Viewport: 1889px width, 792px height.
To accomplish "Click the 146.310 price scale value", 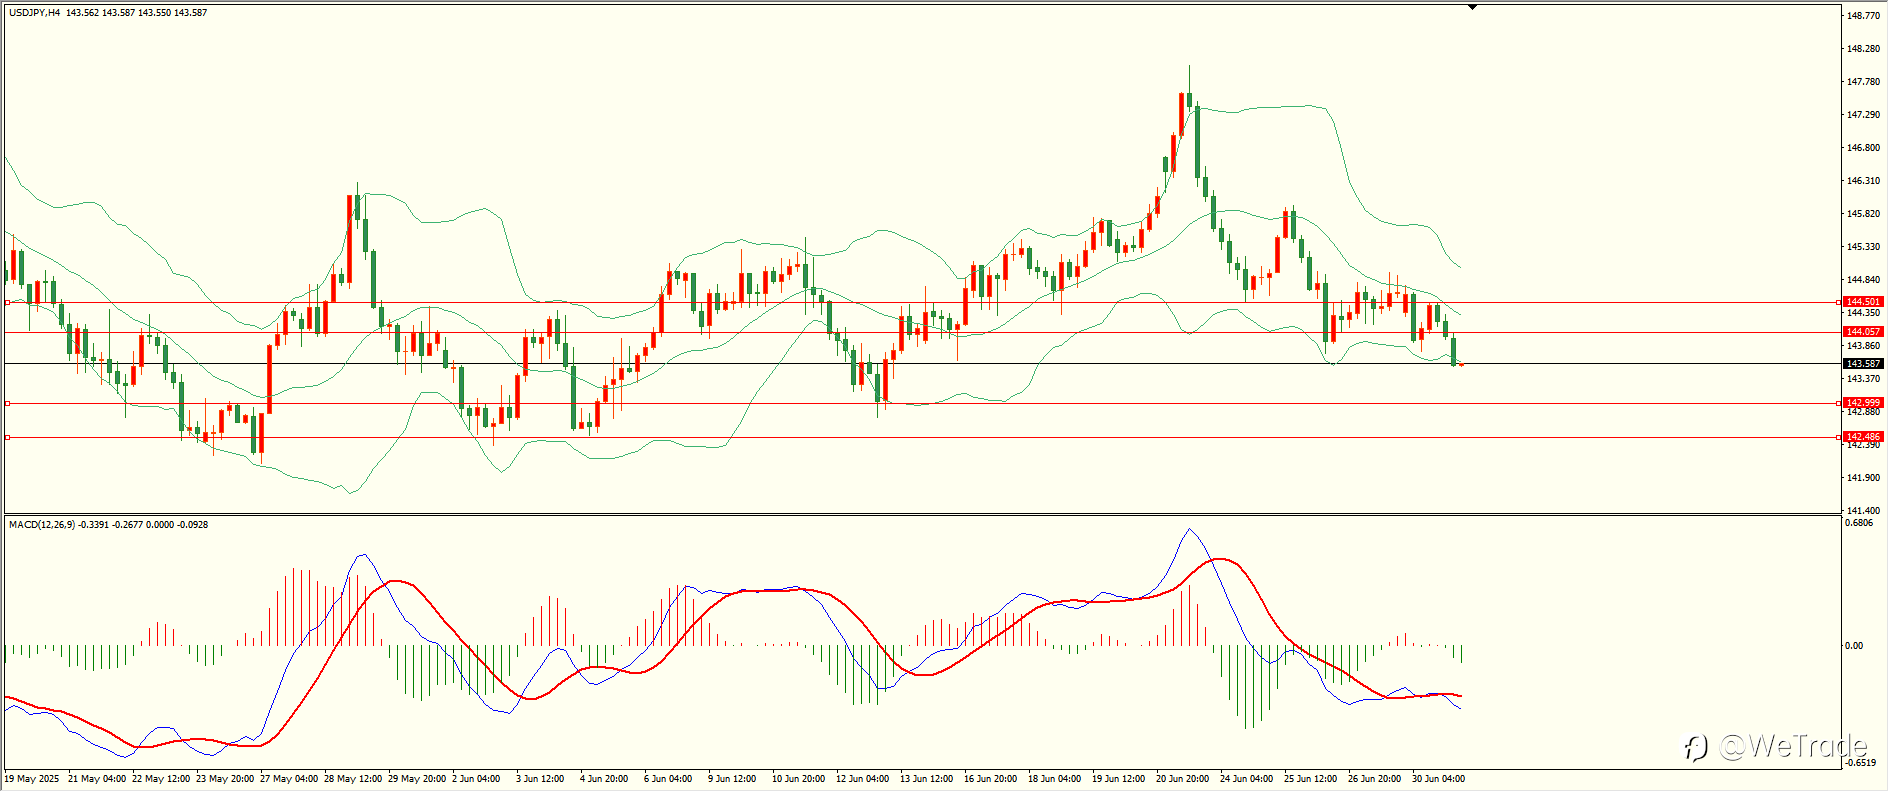I will click(x=1862, y=181).
